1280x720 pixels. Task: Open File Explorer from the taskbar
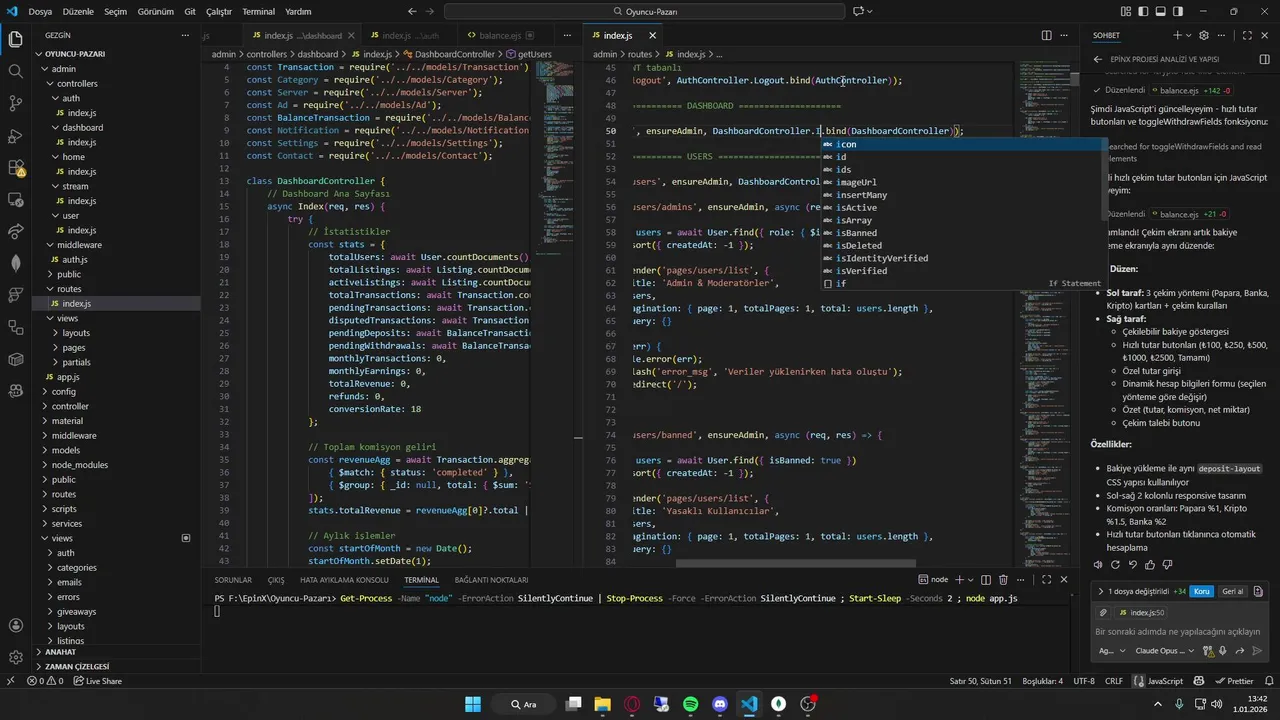[x=602, y=704]
